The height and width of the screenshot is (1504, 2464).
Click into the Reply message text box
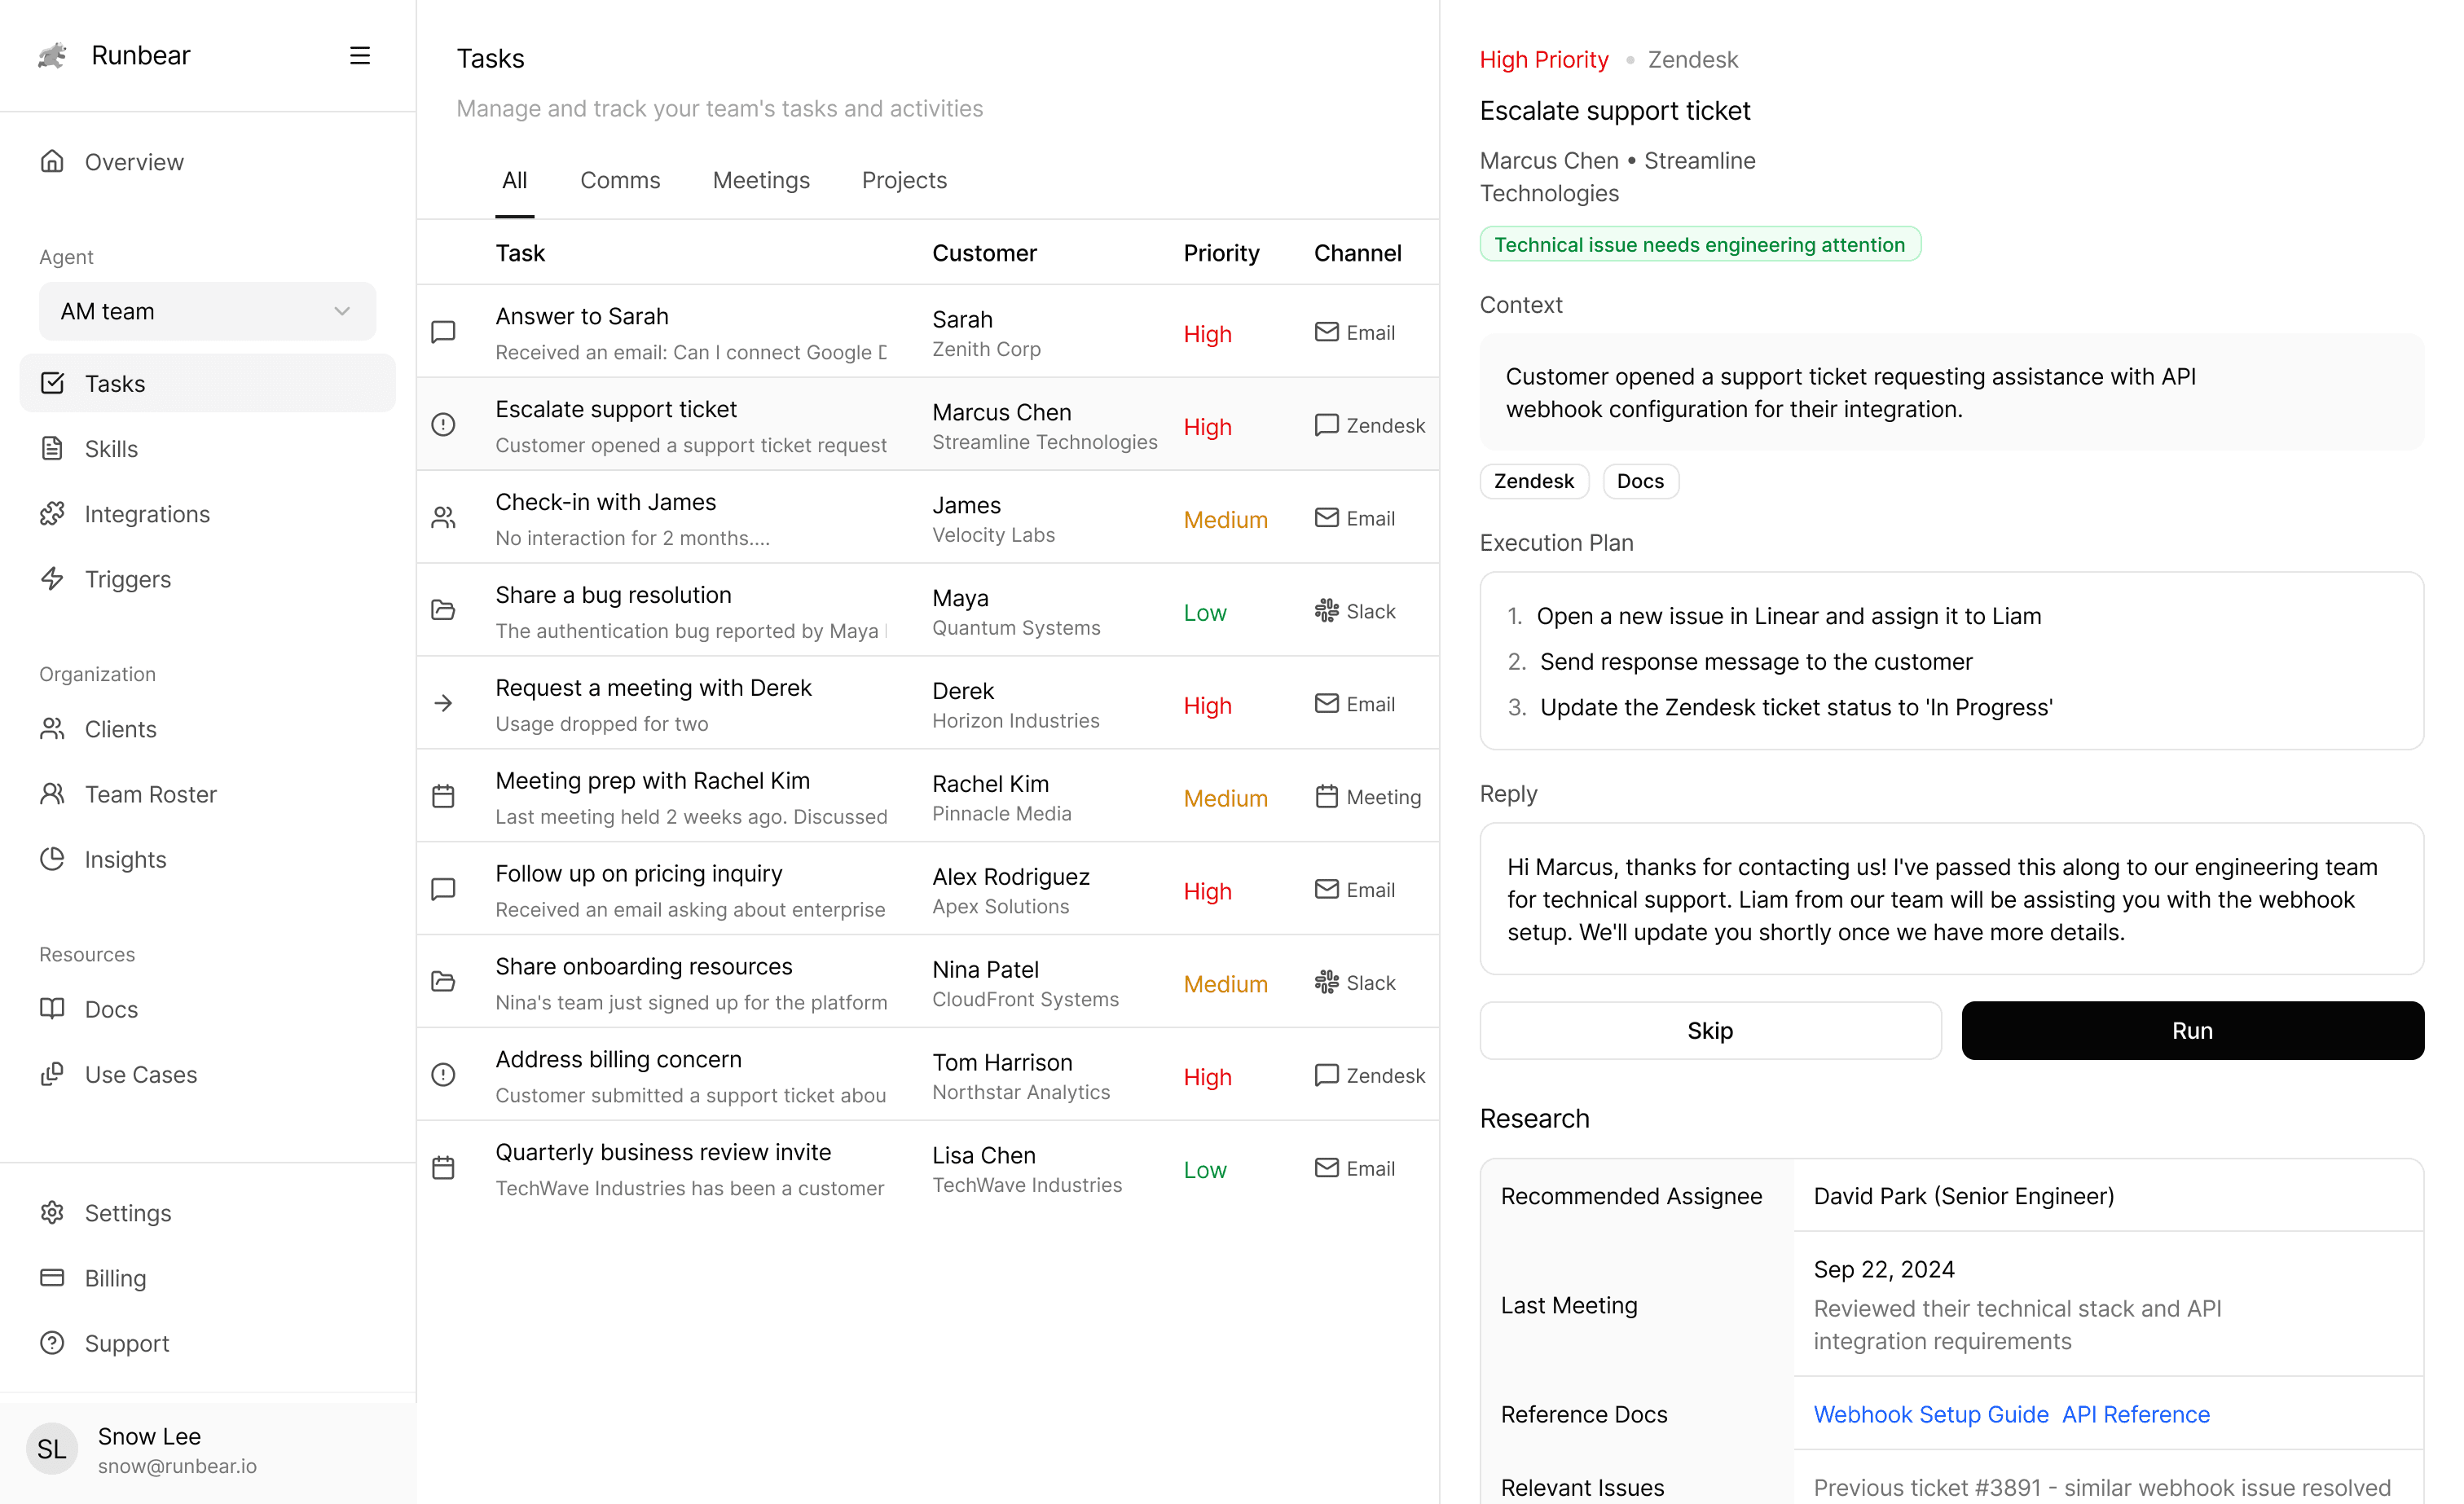click(x=1951, y=899)
